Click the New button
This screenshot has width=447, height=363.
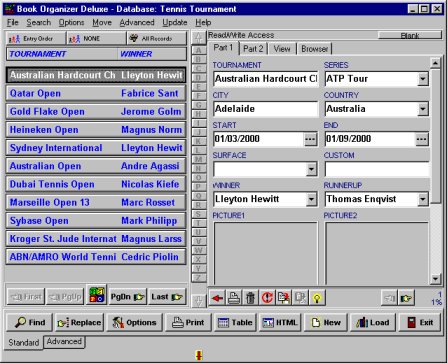pyautogui.click(x=325, y=322)
